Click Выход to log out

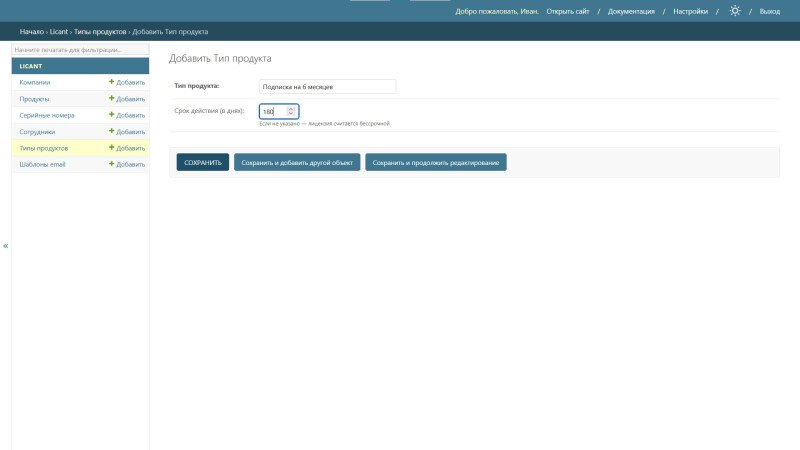769,11
